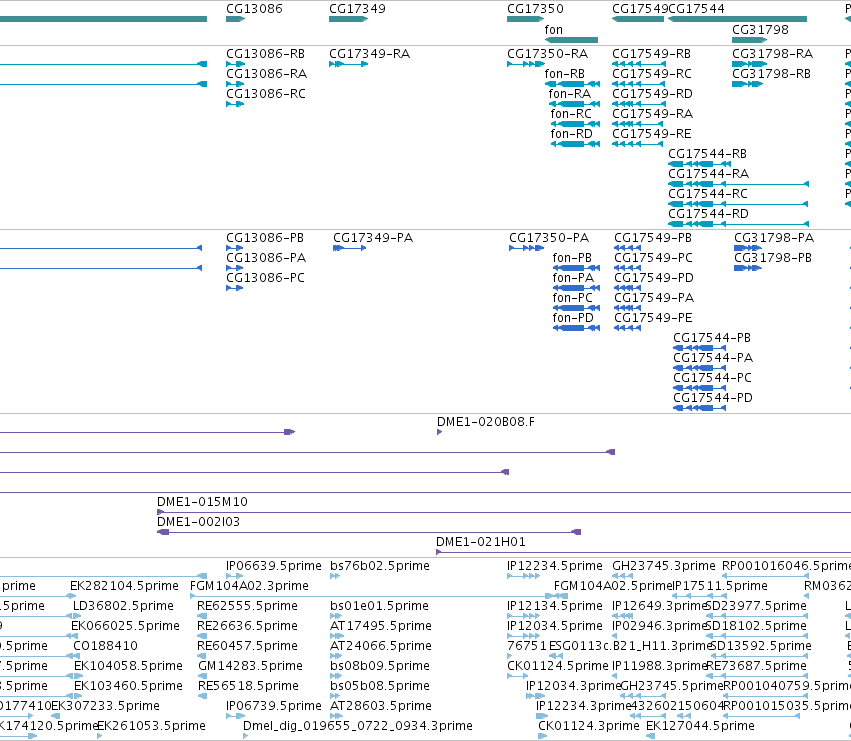This screenshot has height=741, width=851.
Task: Select the CG17349 gene label
Action: [x=357, y=9]
